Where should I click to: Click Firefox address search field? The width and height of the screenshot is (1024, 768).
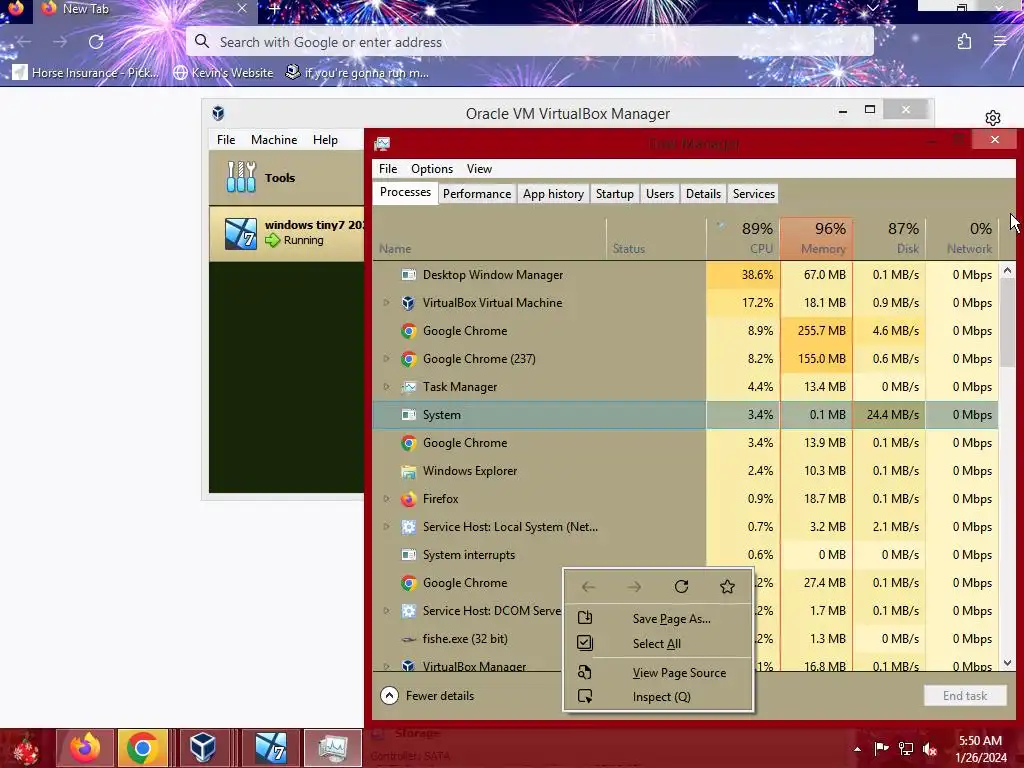pos(530,42)
